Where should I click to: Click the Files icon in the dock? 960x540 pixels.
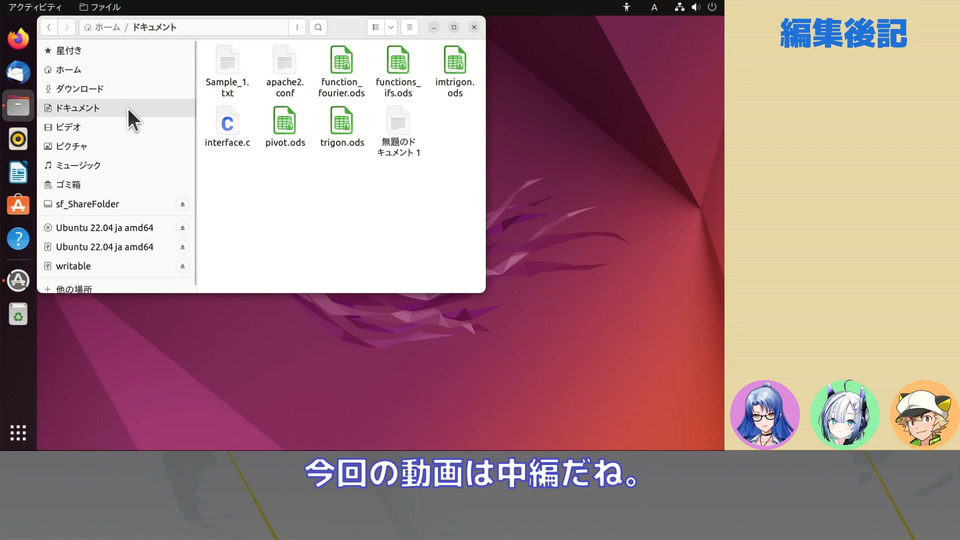pyautogui.click(x=18, y=106)
